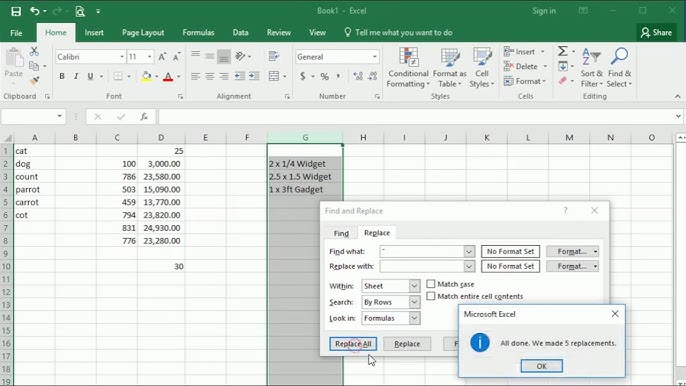This screenshot has height=386, width=686.
Task: Click the Format Painter brush icon
Action: tap(34, 81)
